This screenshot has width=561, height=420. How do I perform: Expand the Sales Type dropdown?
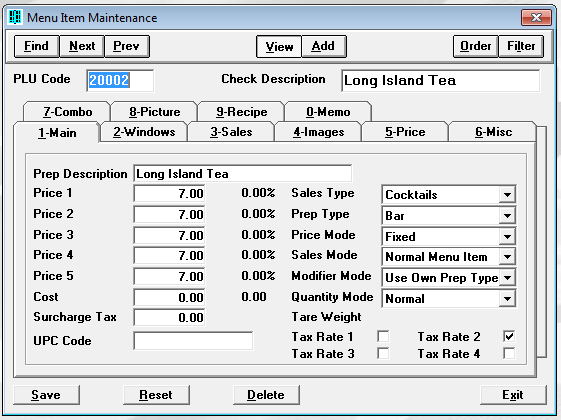coord(507,195)
